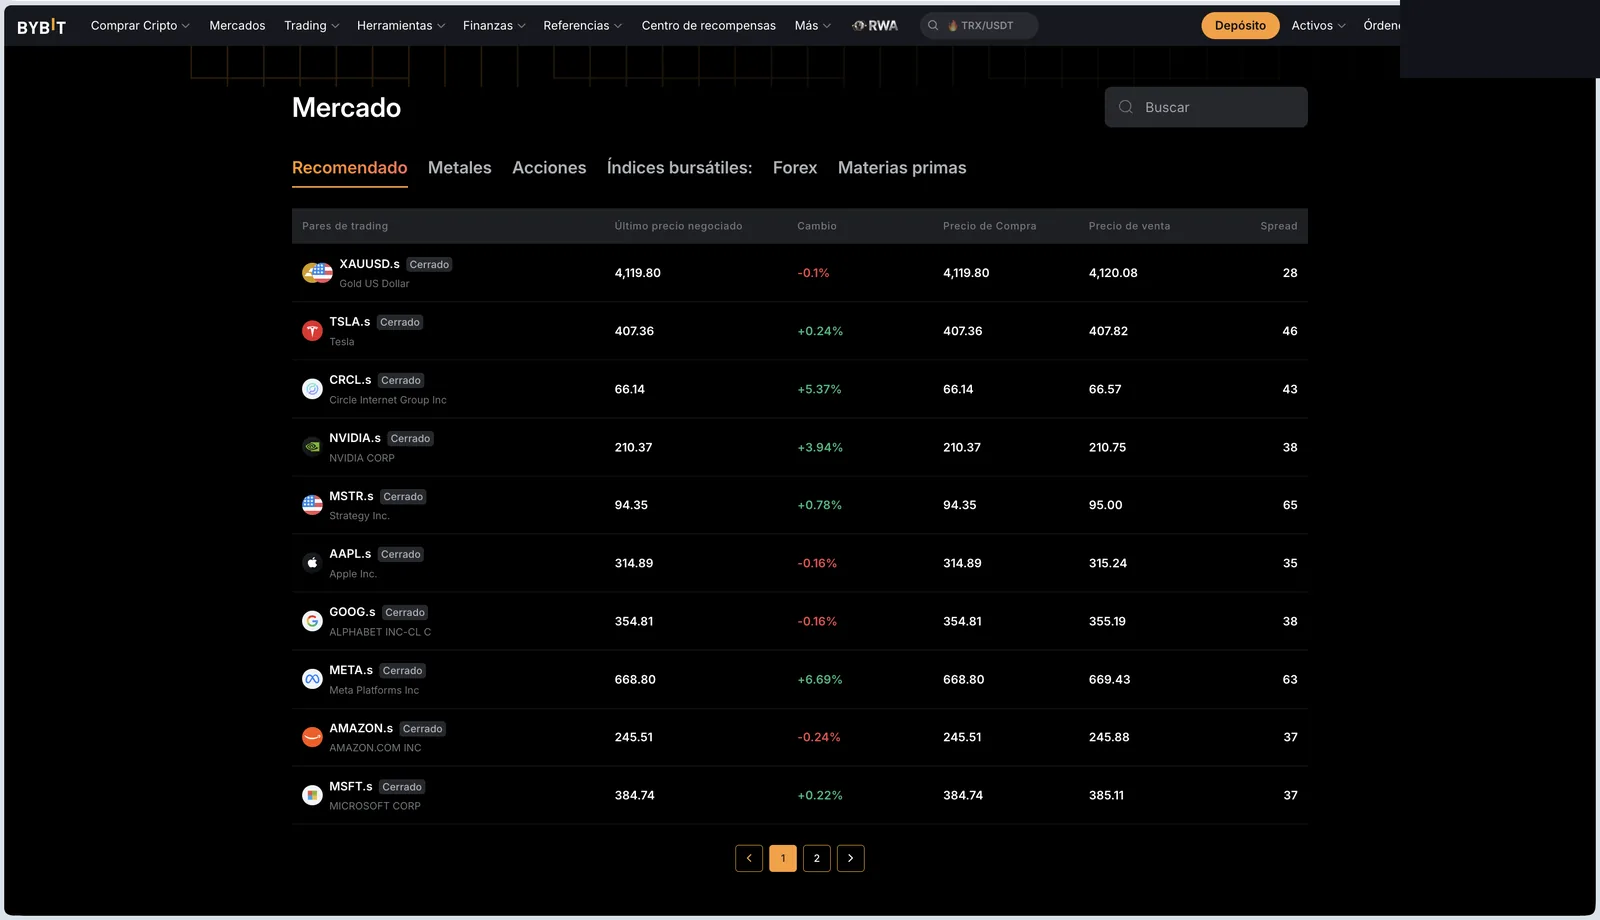Open the Activos dropdown

[x=1318, y=26]
